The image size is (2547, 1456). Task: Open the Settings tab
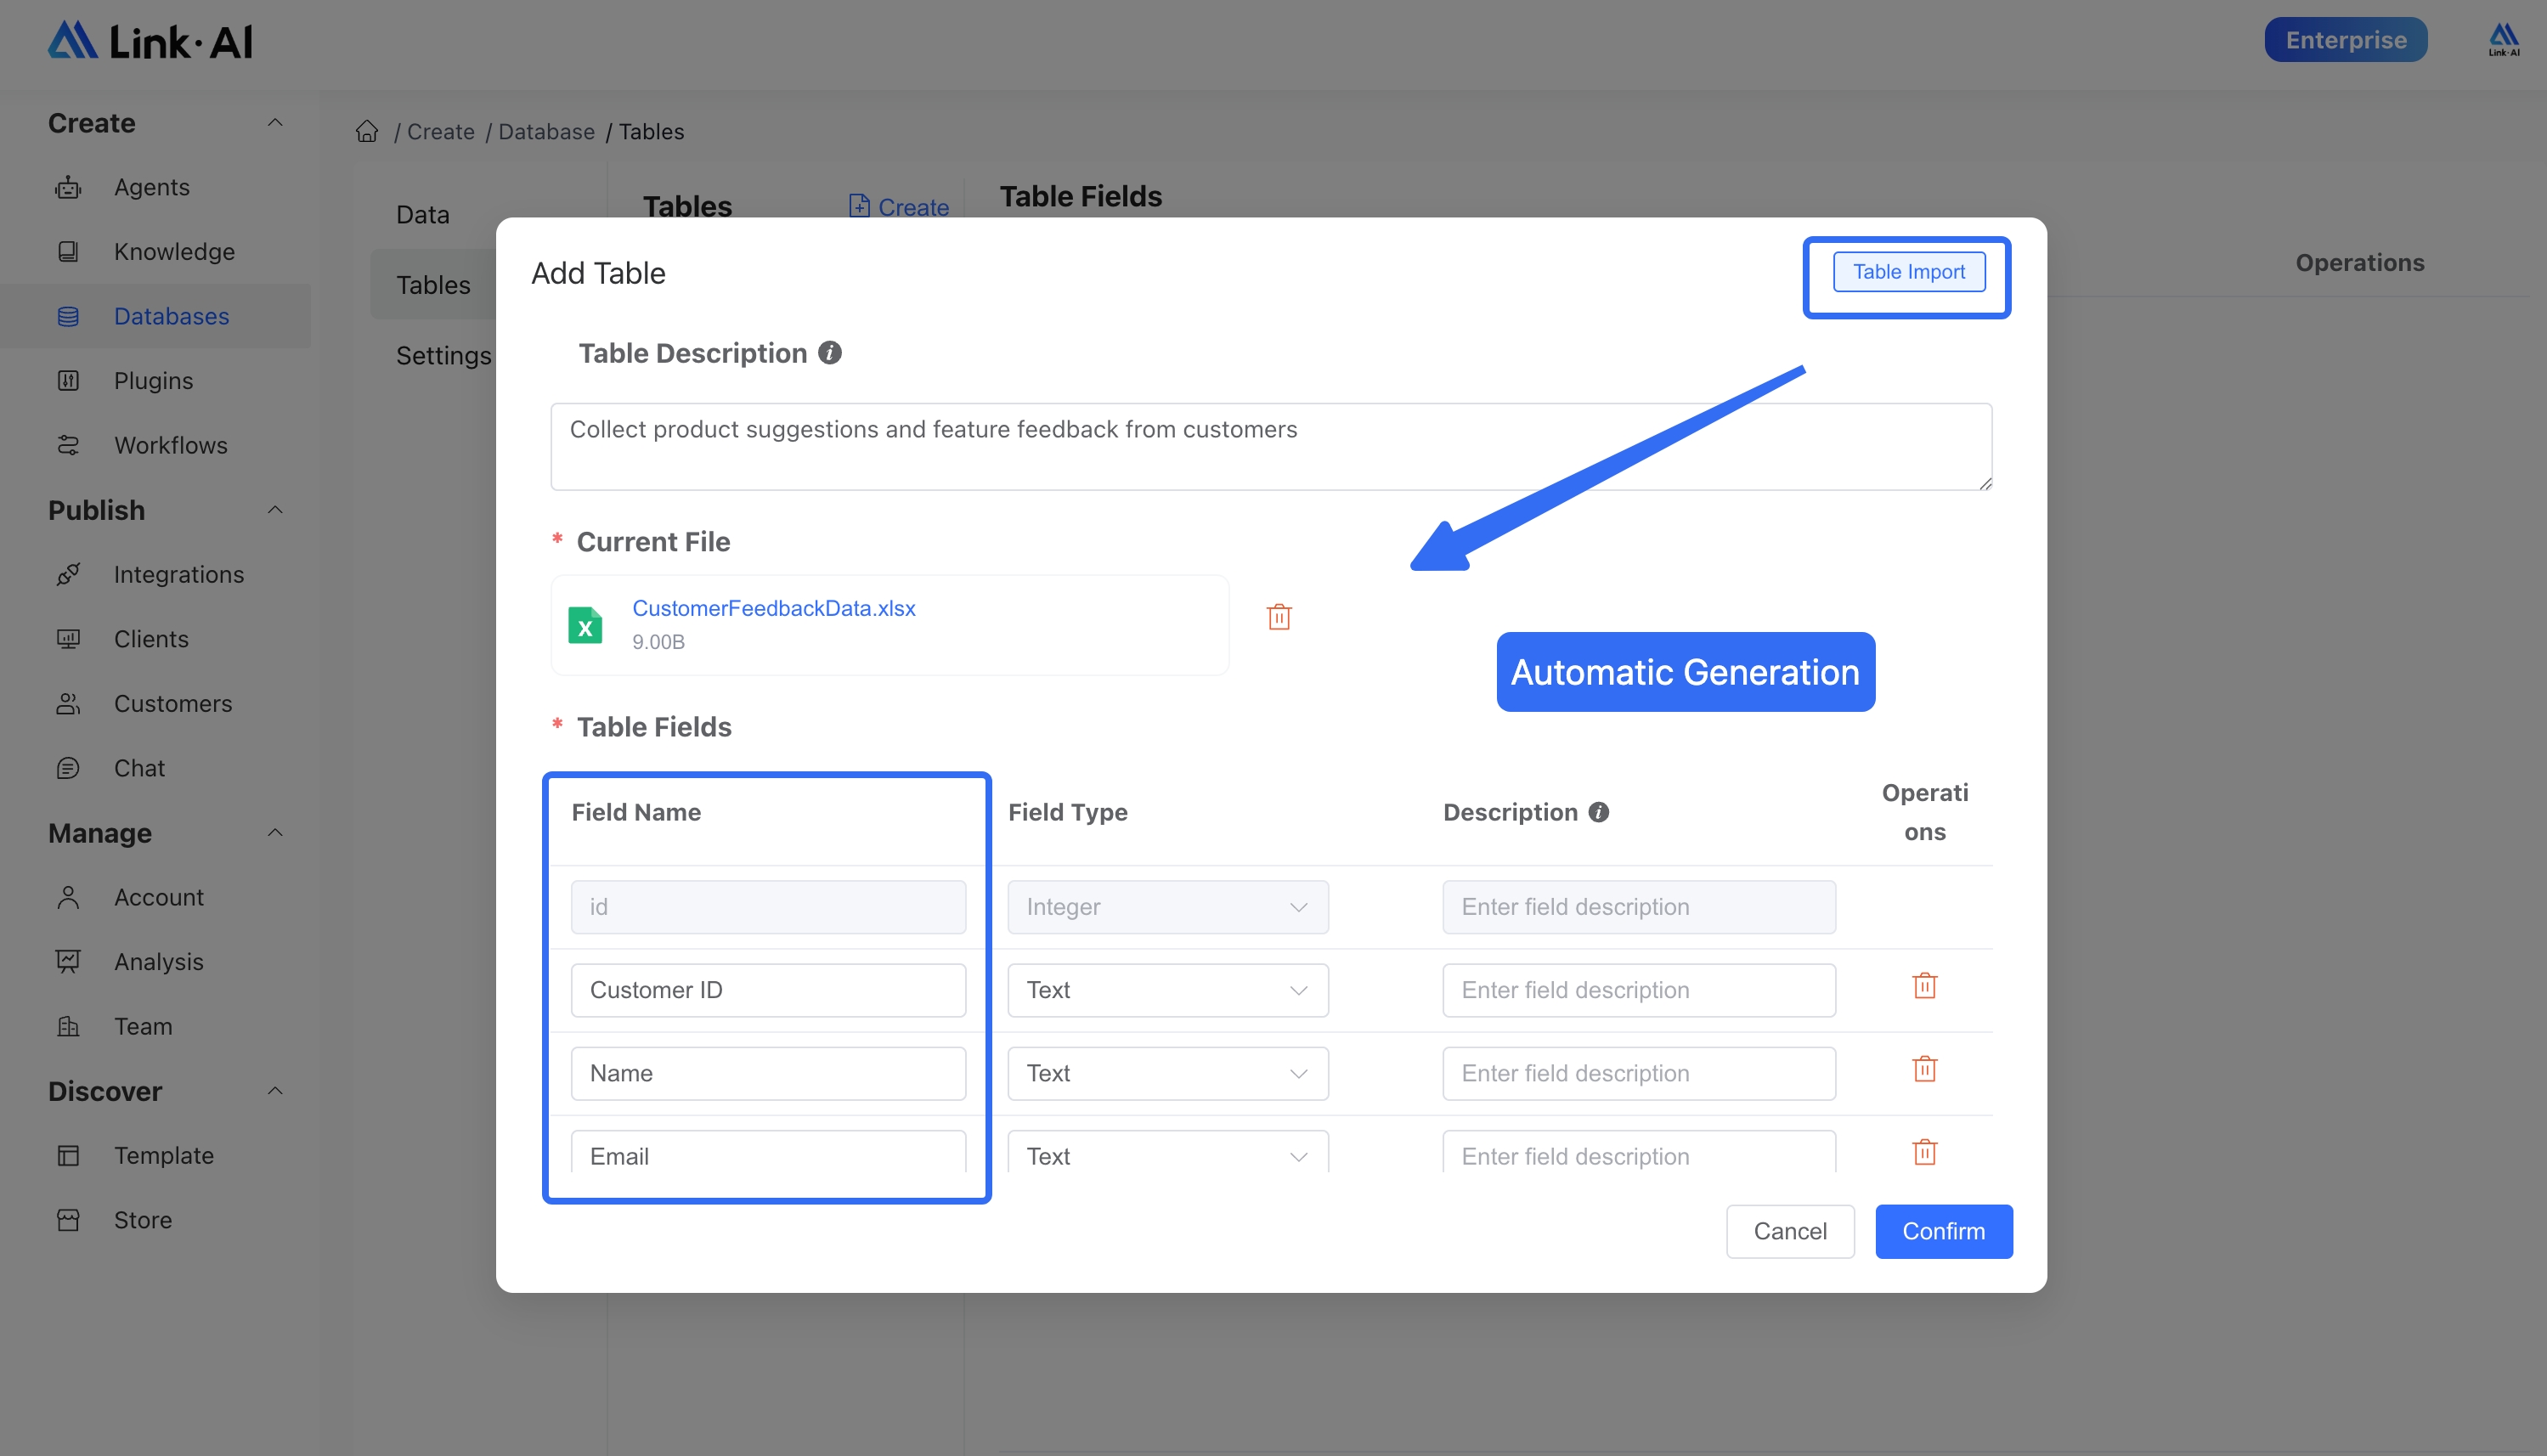(x=444, y=355)
